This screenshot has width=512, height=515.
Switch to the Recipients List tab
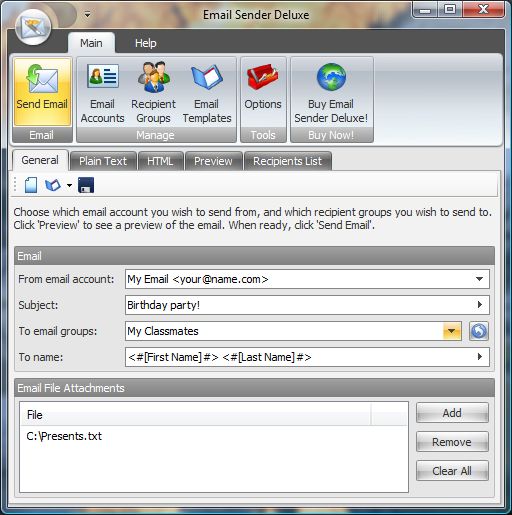pos(288,161)
